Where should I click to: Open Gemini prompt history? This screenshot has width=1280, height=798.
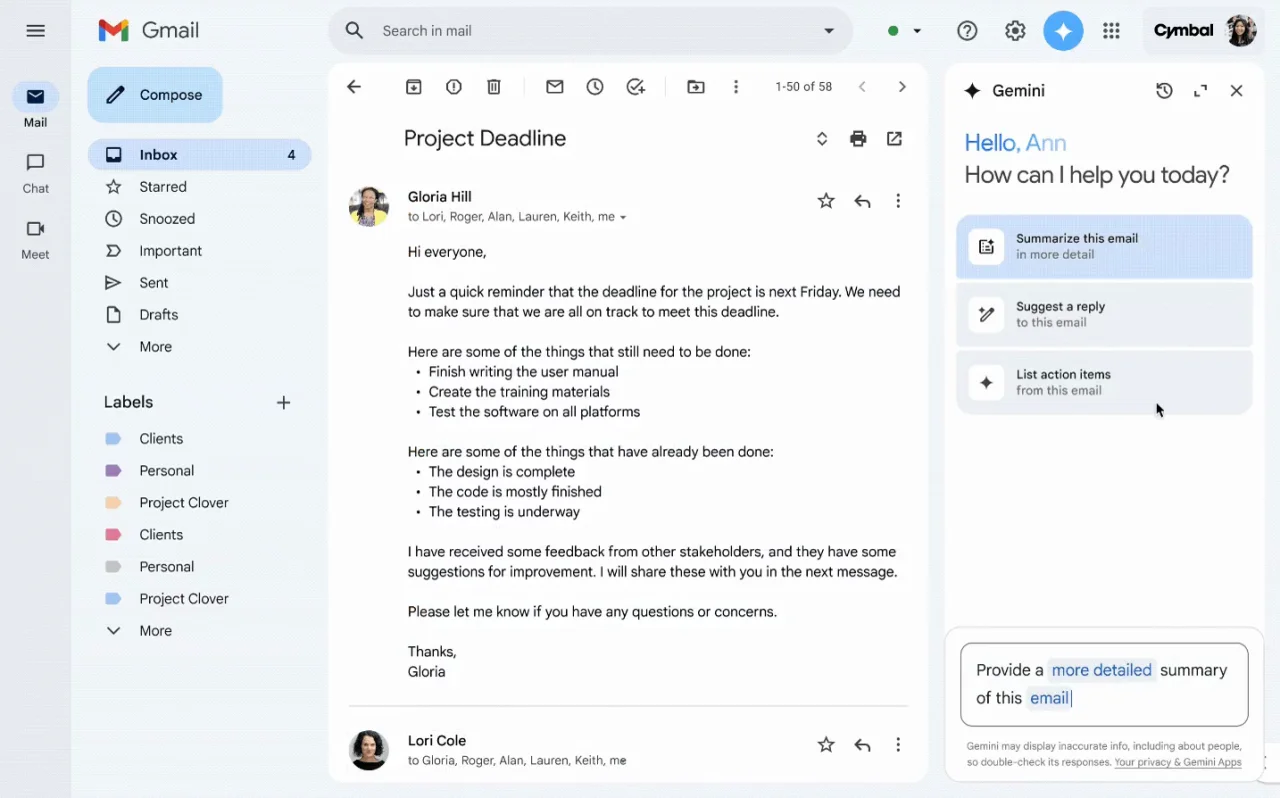(1164, 90)
